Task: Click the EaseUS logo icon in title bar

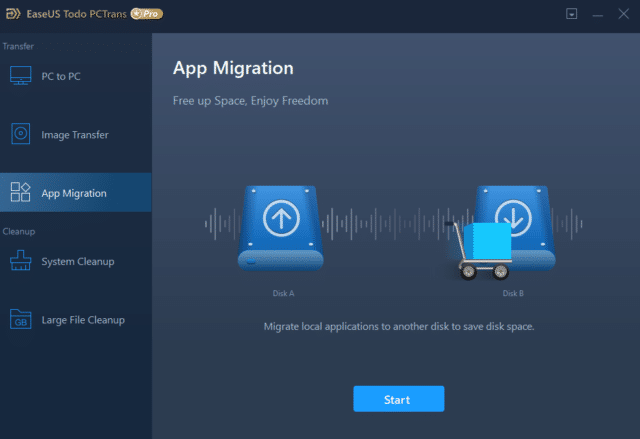Action: (x=13, y=14)
